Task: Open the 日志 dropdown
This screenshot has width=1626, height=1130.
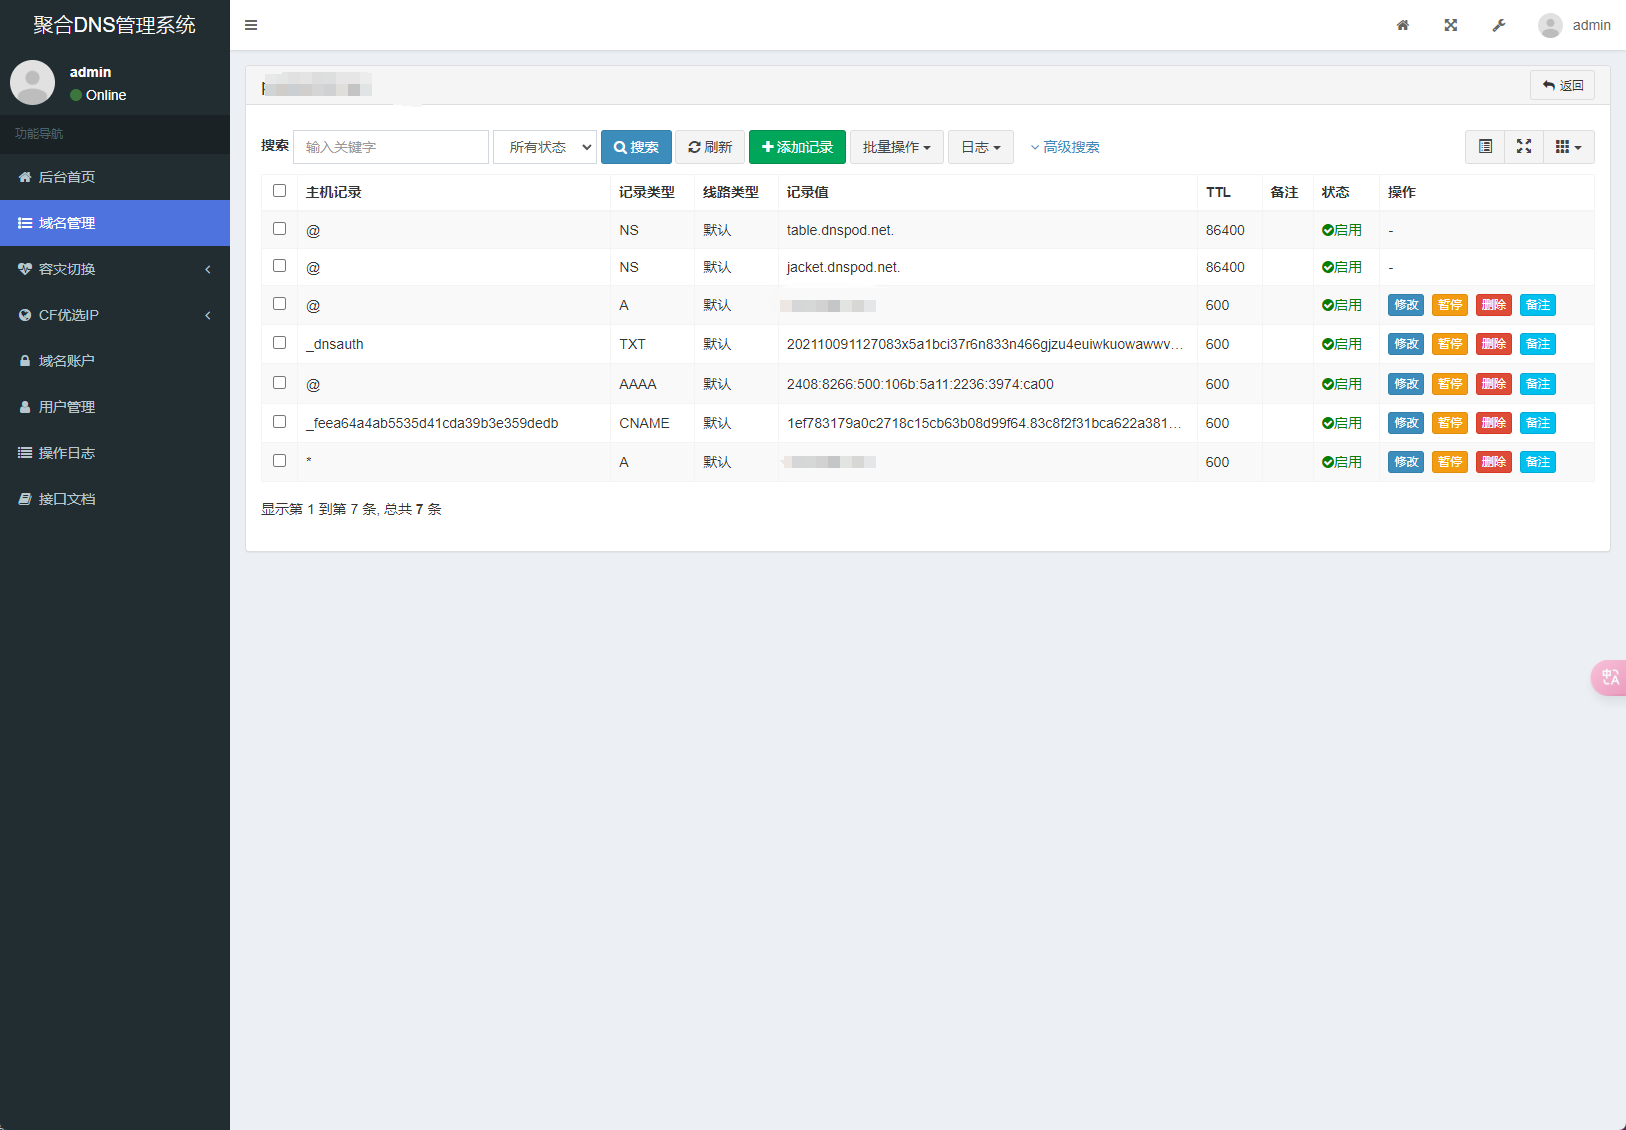Action: pos(980,147)
